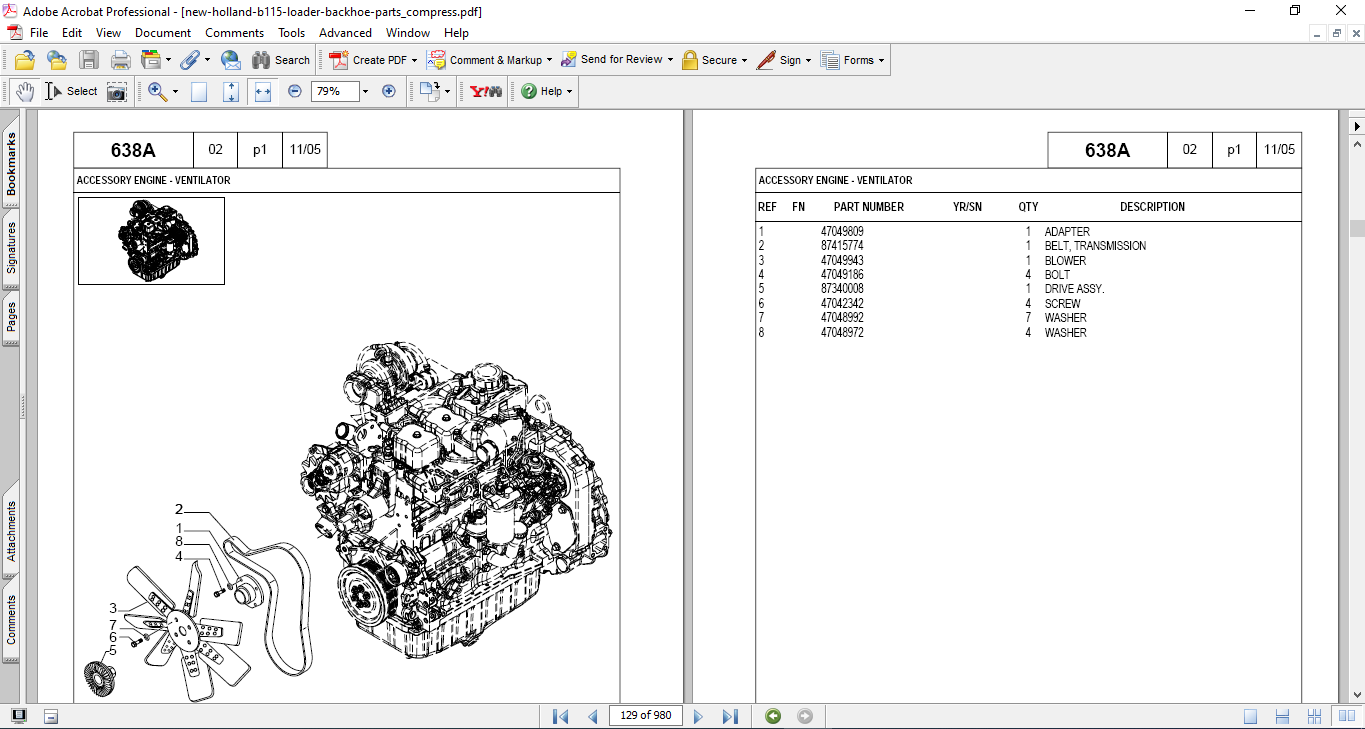
Task: Click the Snapshot tool camera icon
Action: pyautogui.click(x=117, y=91)
